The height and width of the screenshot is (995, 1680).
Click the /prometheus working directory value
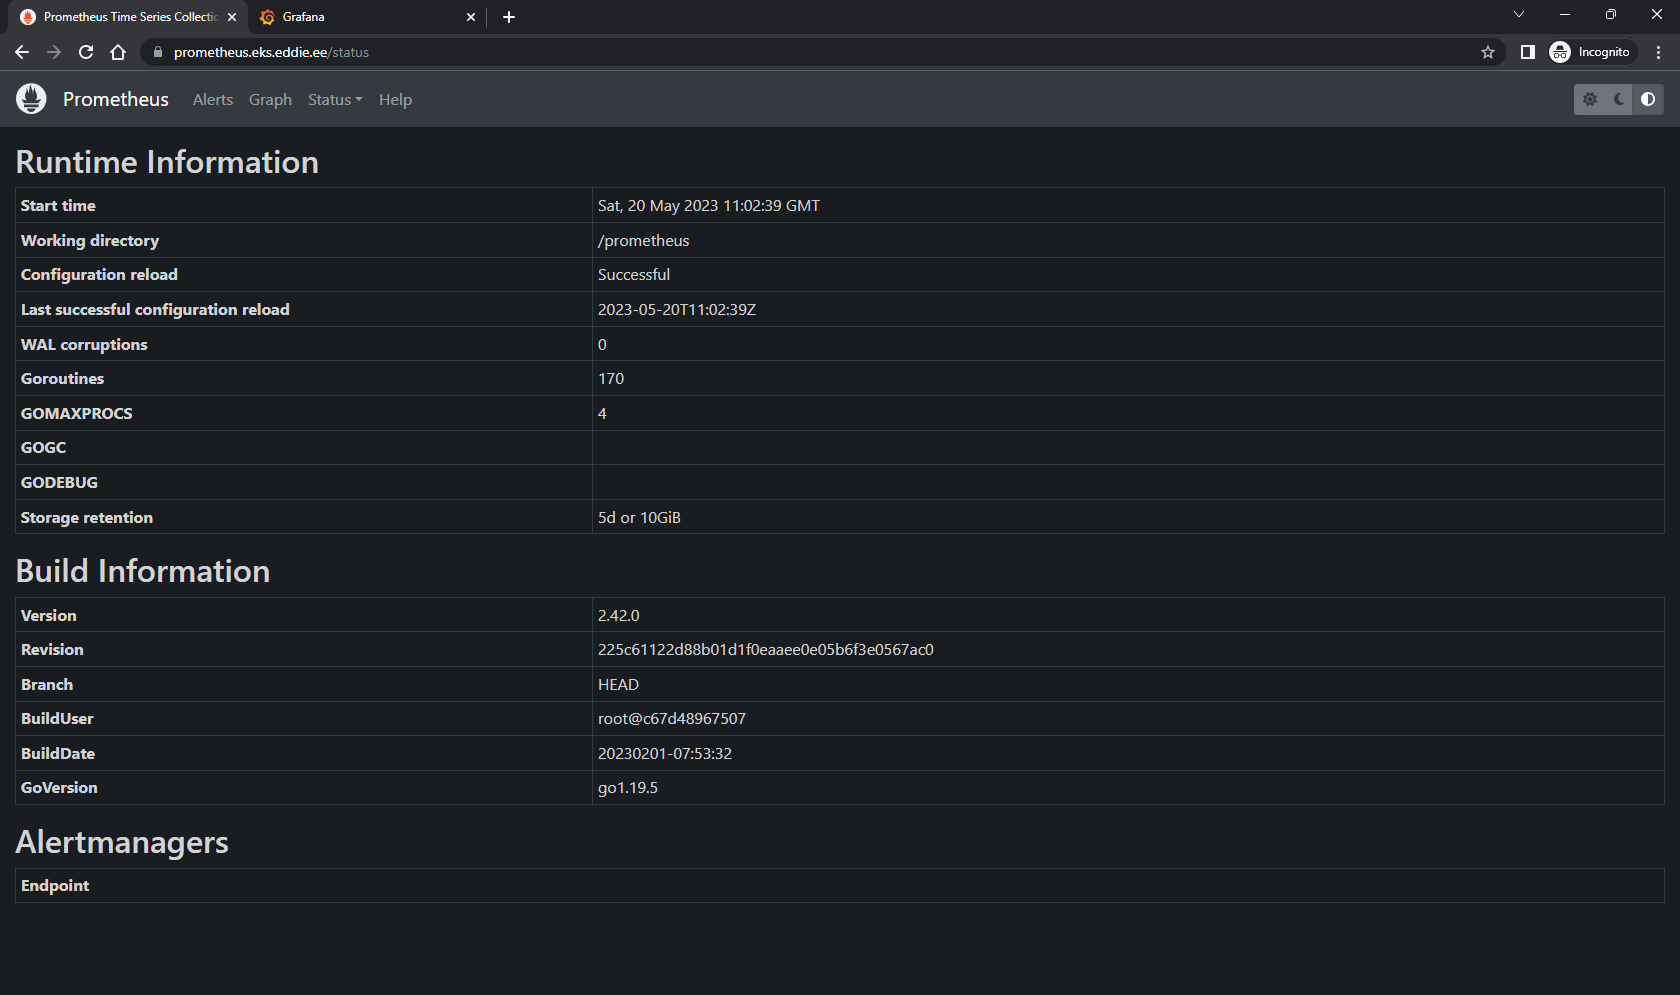click(x=643, y=241)
